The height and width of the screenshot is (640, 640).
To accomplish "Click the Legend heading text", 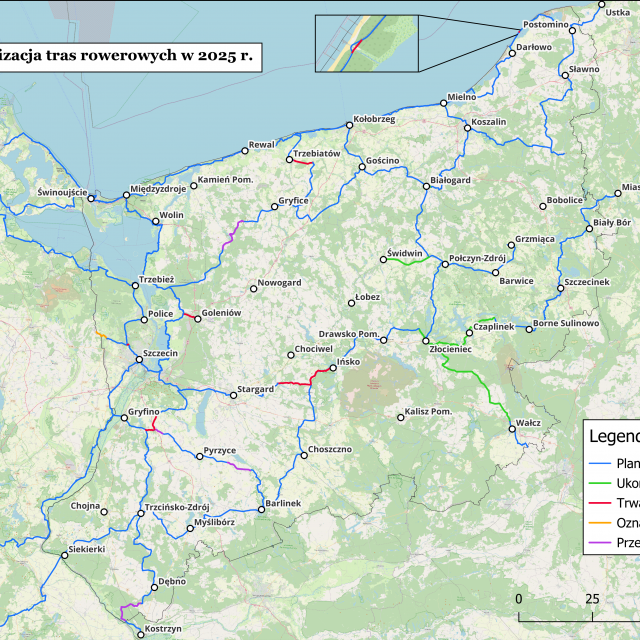I will (x=614, y=436).
